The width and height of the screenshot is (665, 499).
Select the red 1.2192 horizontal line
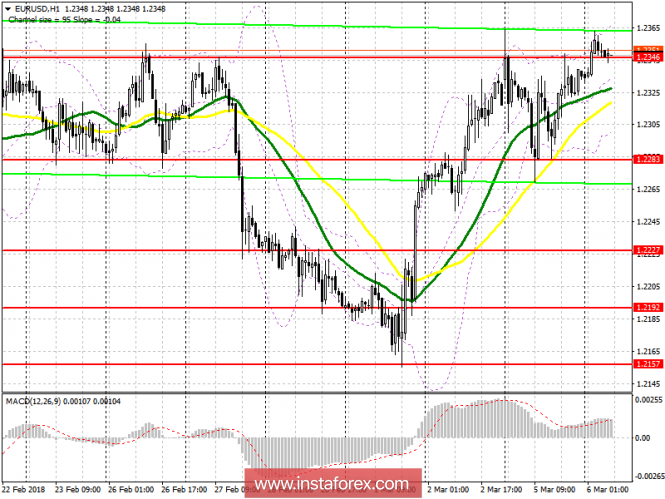pyautogui.click(x=316, y=307)
